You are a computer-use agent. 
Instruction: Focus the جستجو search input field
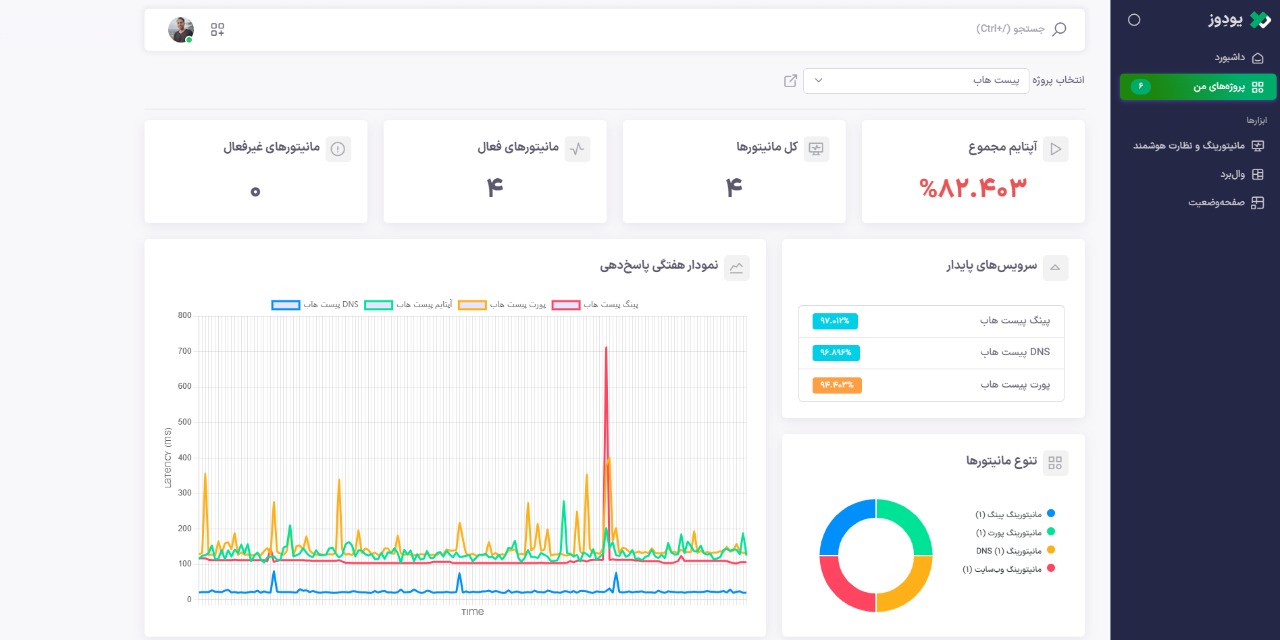[x=900, y=29]
